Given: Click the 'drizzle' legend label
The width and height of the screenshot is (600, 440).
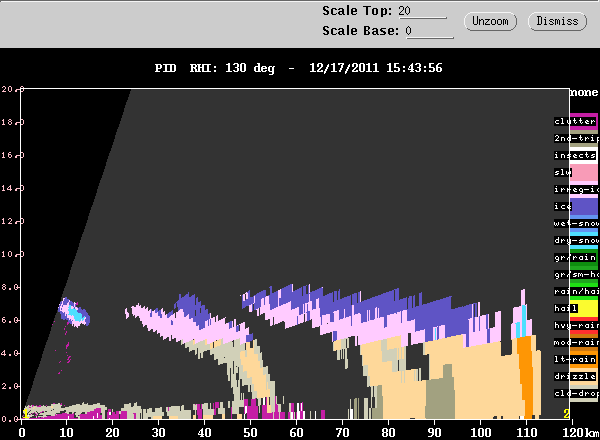Looking at the screenshot, I should point(575,376).
